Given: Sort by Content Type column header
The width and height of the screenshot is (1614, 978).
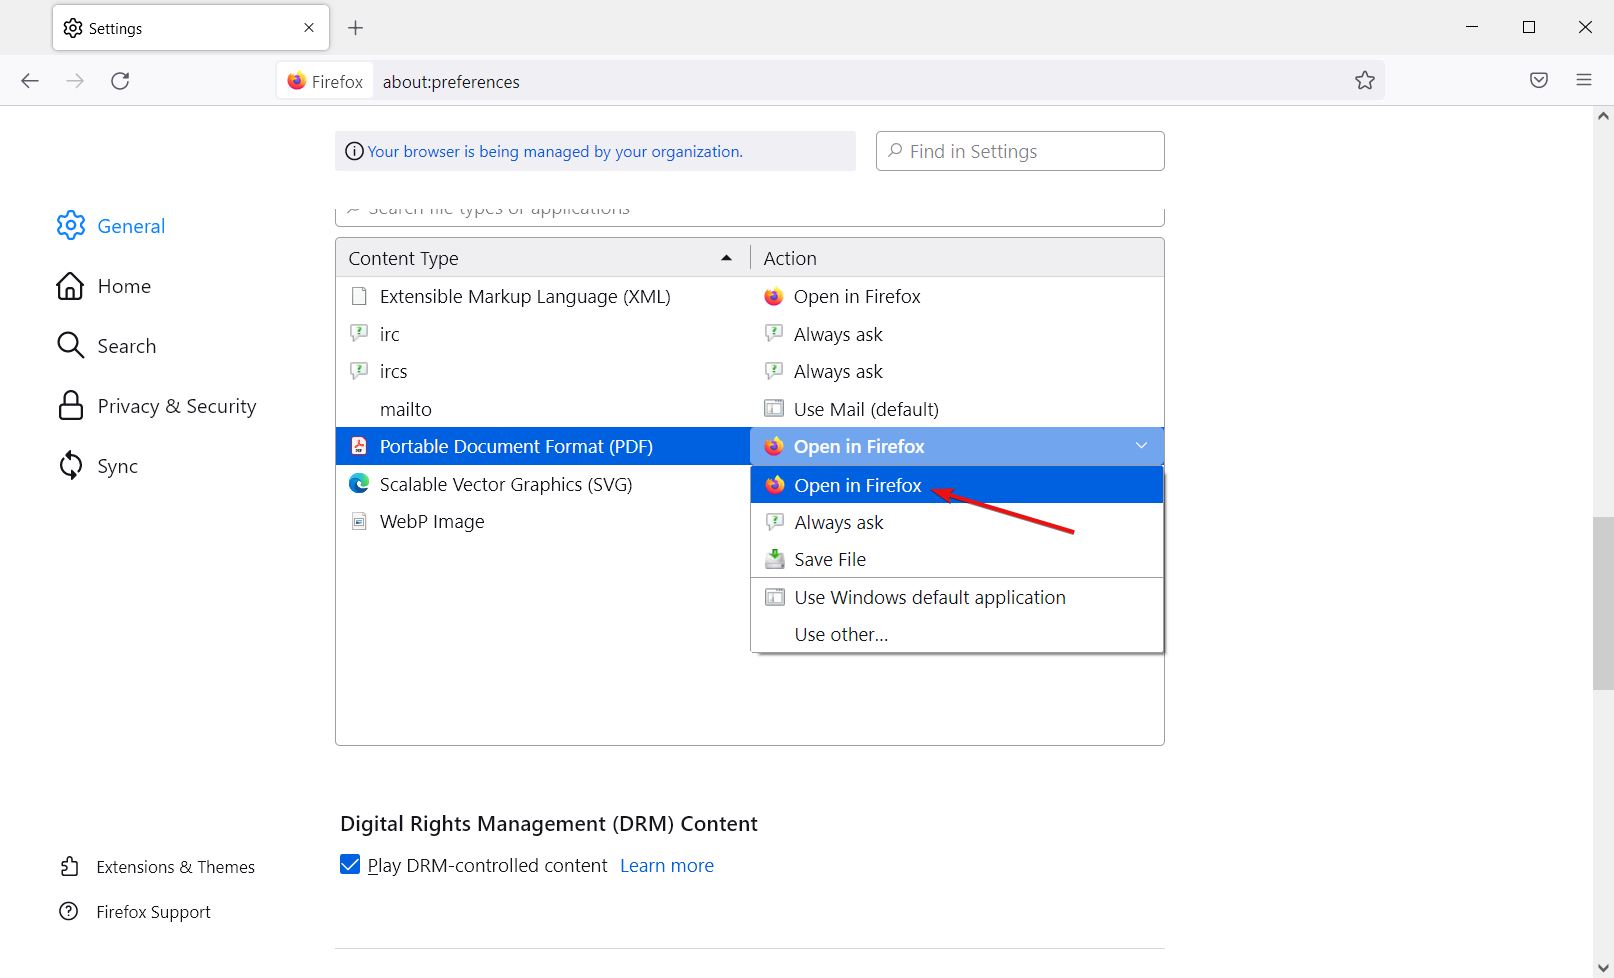Looking at the screenshot, I should coord(542,258).
